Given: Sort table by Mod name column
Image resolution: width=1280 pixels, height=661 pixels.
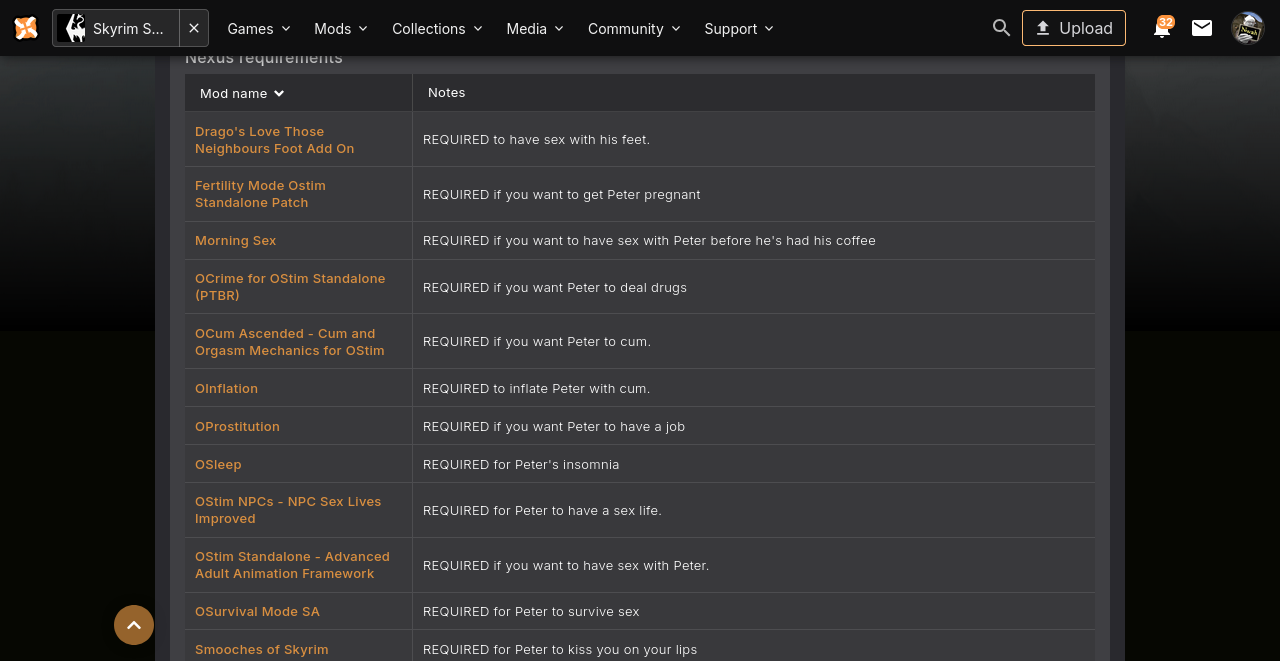Looking at the screenshot, I should (x=242, y=93).
